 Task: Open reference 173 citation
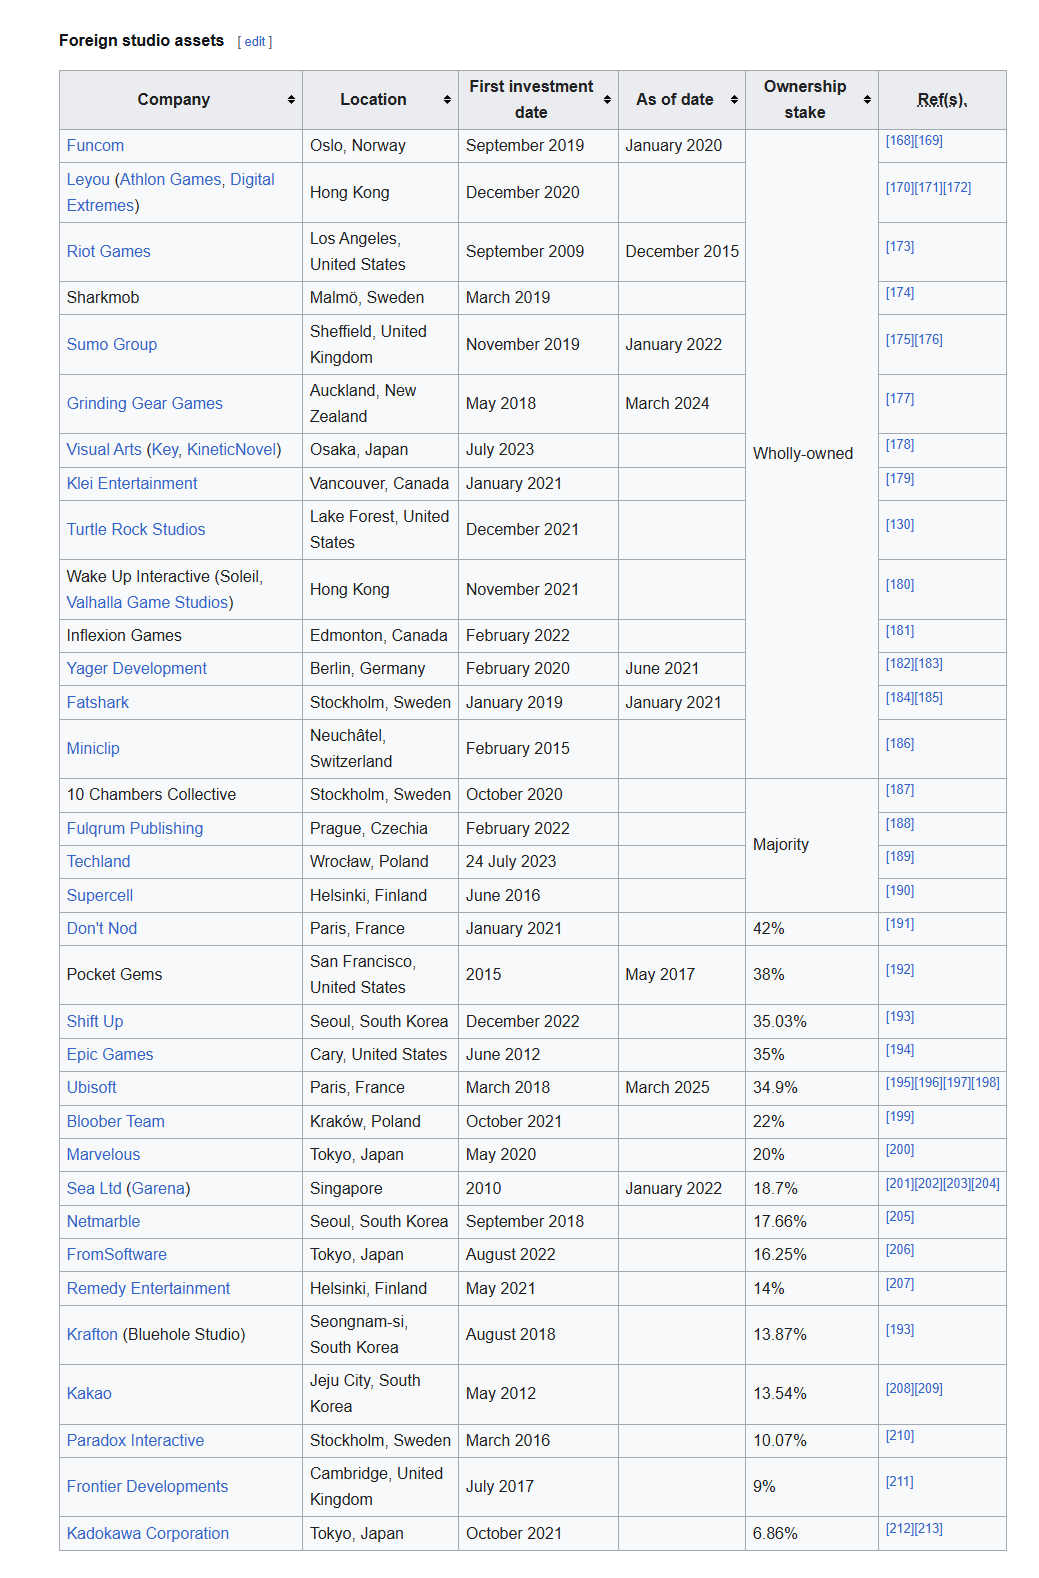click(899, 247)
